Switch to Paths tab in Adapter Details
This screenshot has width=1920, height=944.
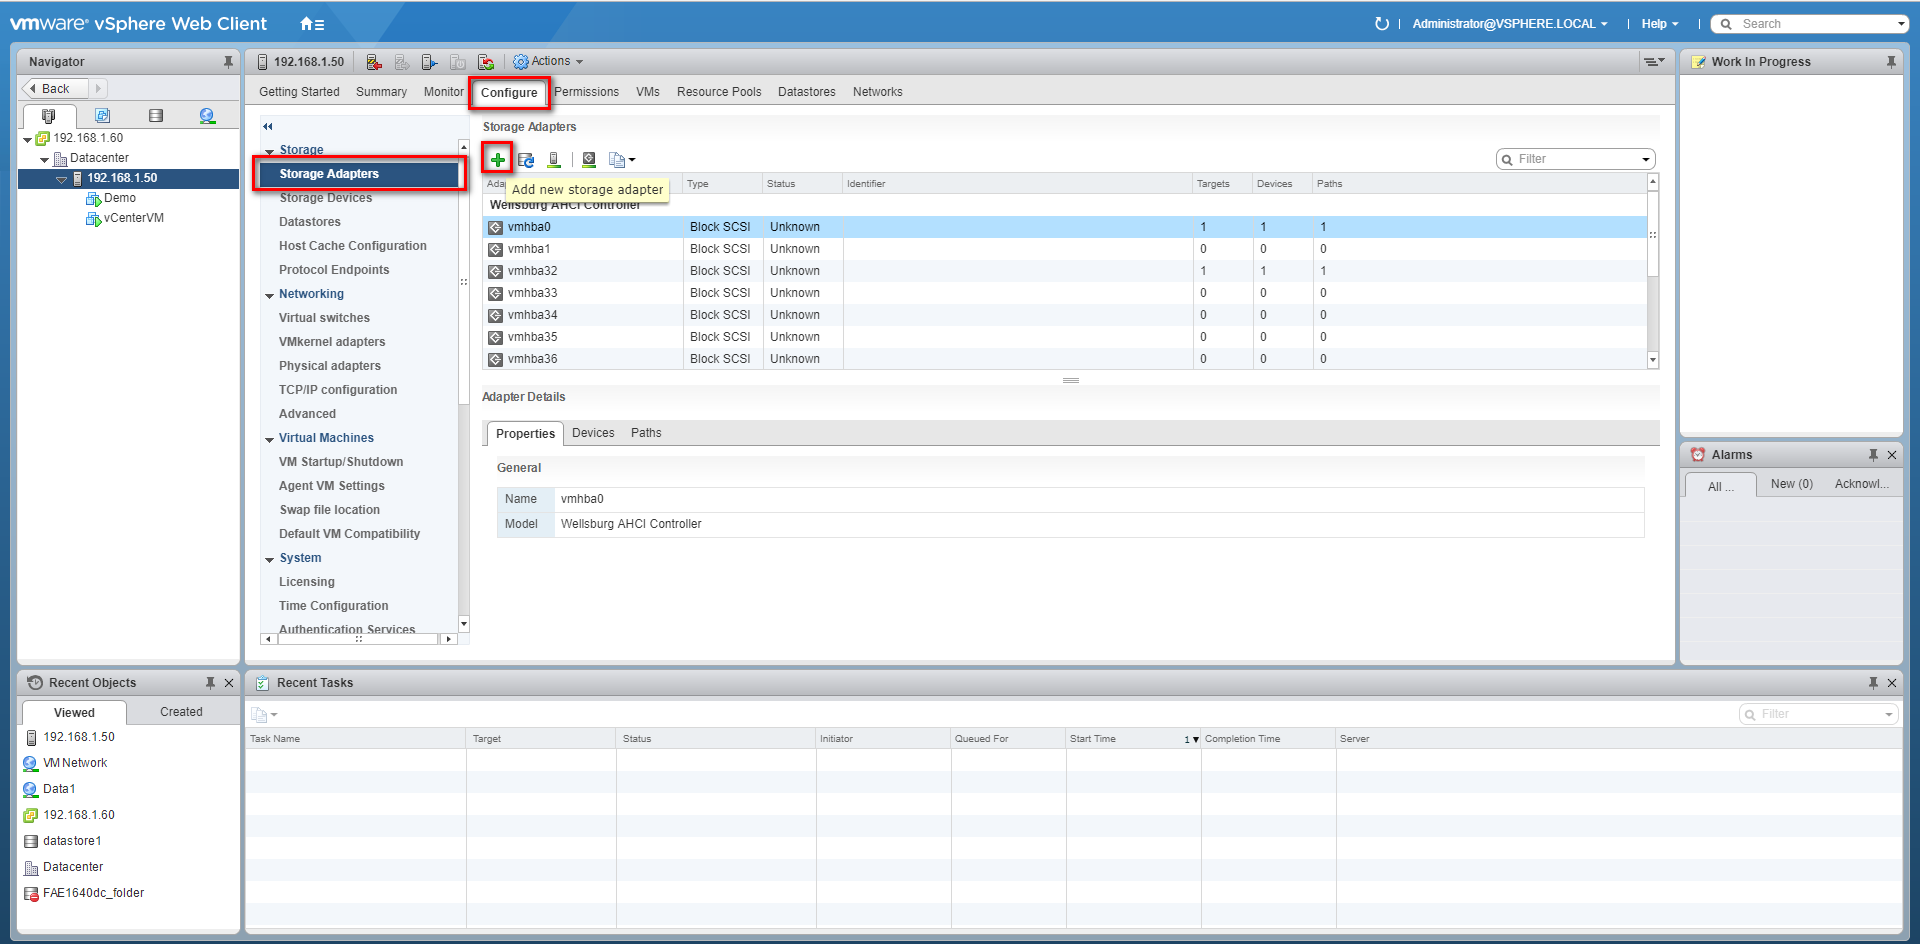pos(646,433)
